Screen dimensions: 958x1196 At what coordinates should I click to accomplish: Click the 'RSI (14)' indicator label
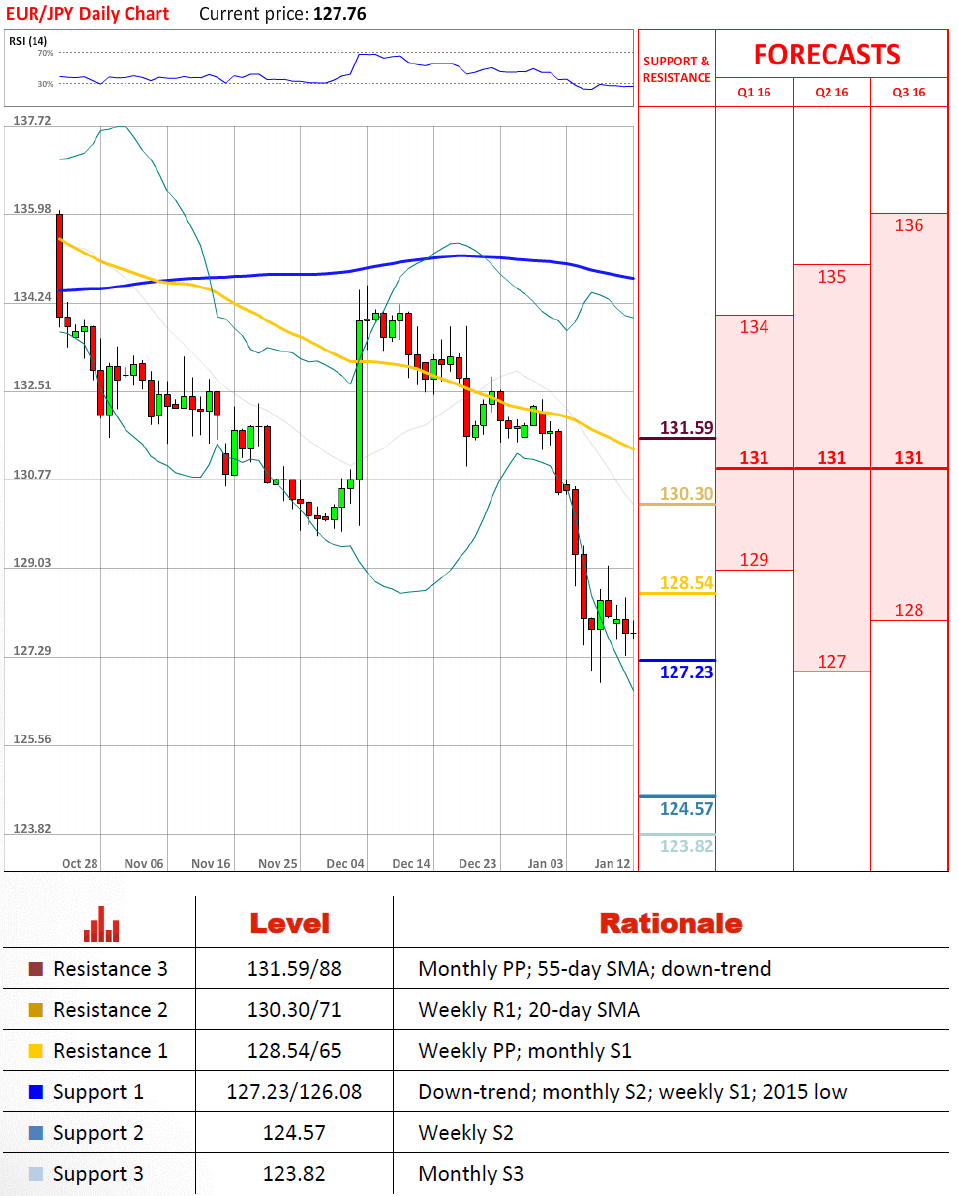click(28, 41)
